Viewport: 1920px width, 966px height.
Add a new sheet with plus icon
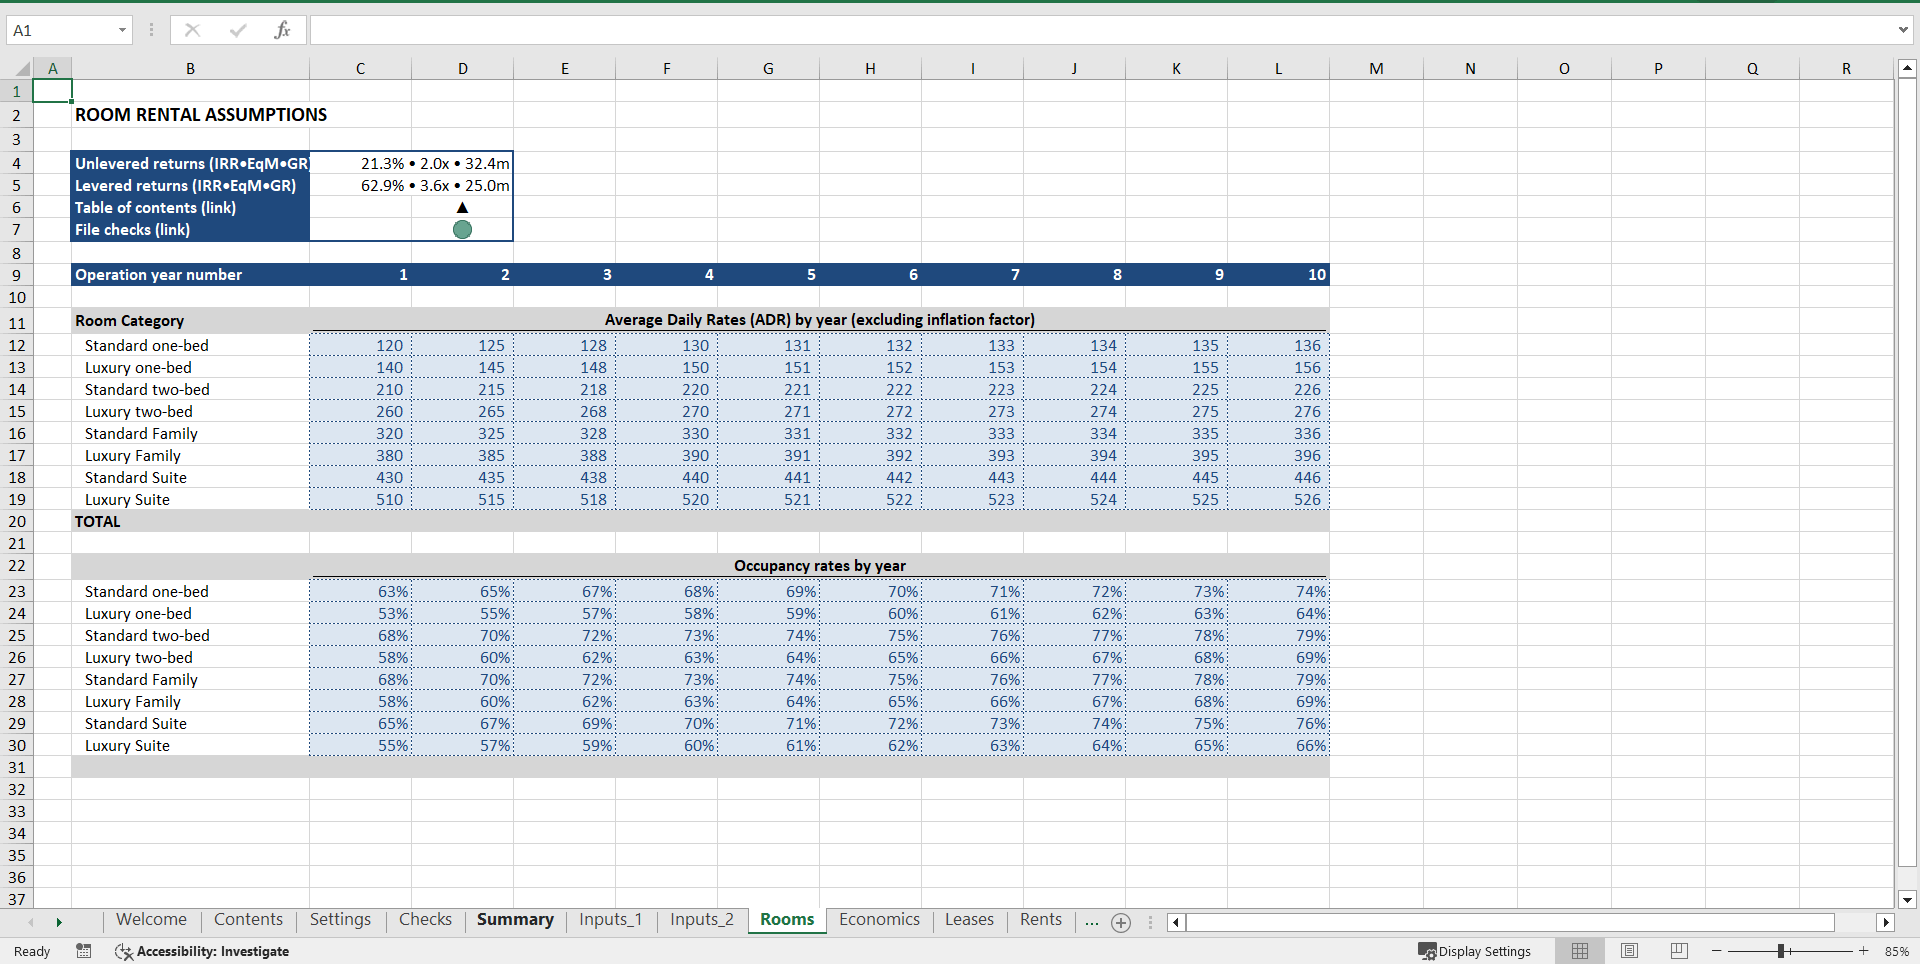(x=1121, y=923)
